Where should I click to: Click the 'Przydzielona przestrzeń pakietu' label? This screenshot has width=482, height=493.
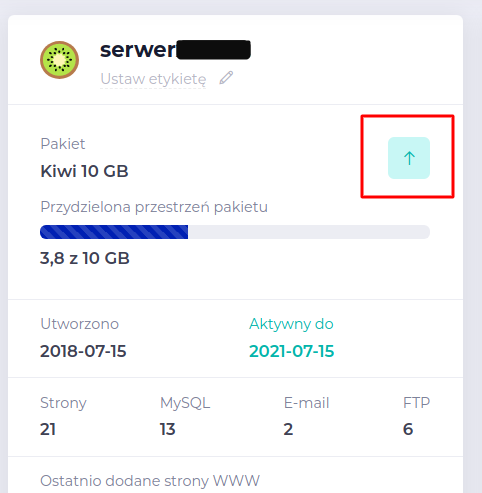click(x=154, y=207)
